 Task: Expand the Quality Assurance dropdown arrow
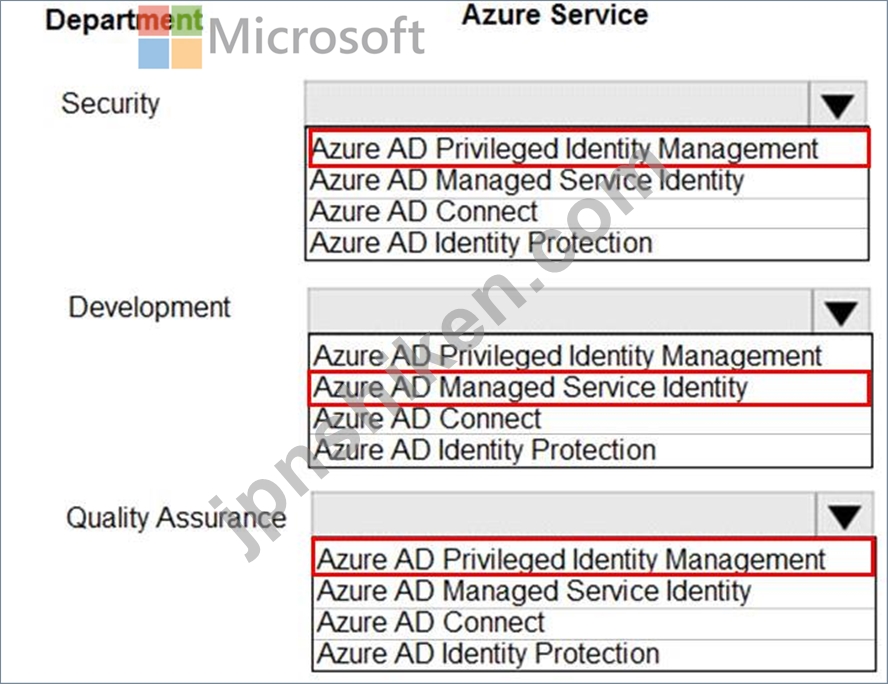844,515
